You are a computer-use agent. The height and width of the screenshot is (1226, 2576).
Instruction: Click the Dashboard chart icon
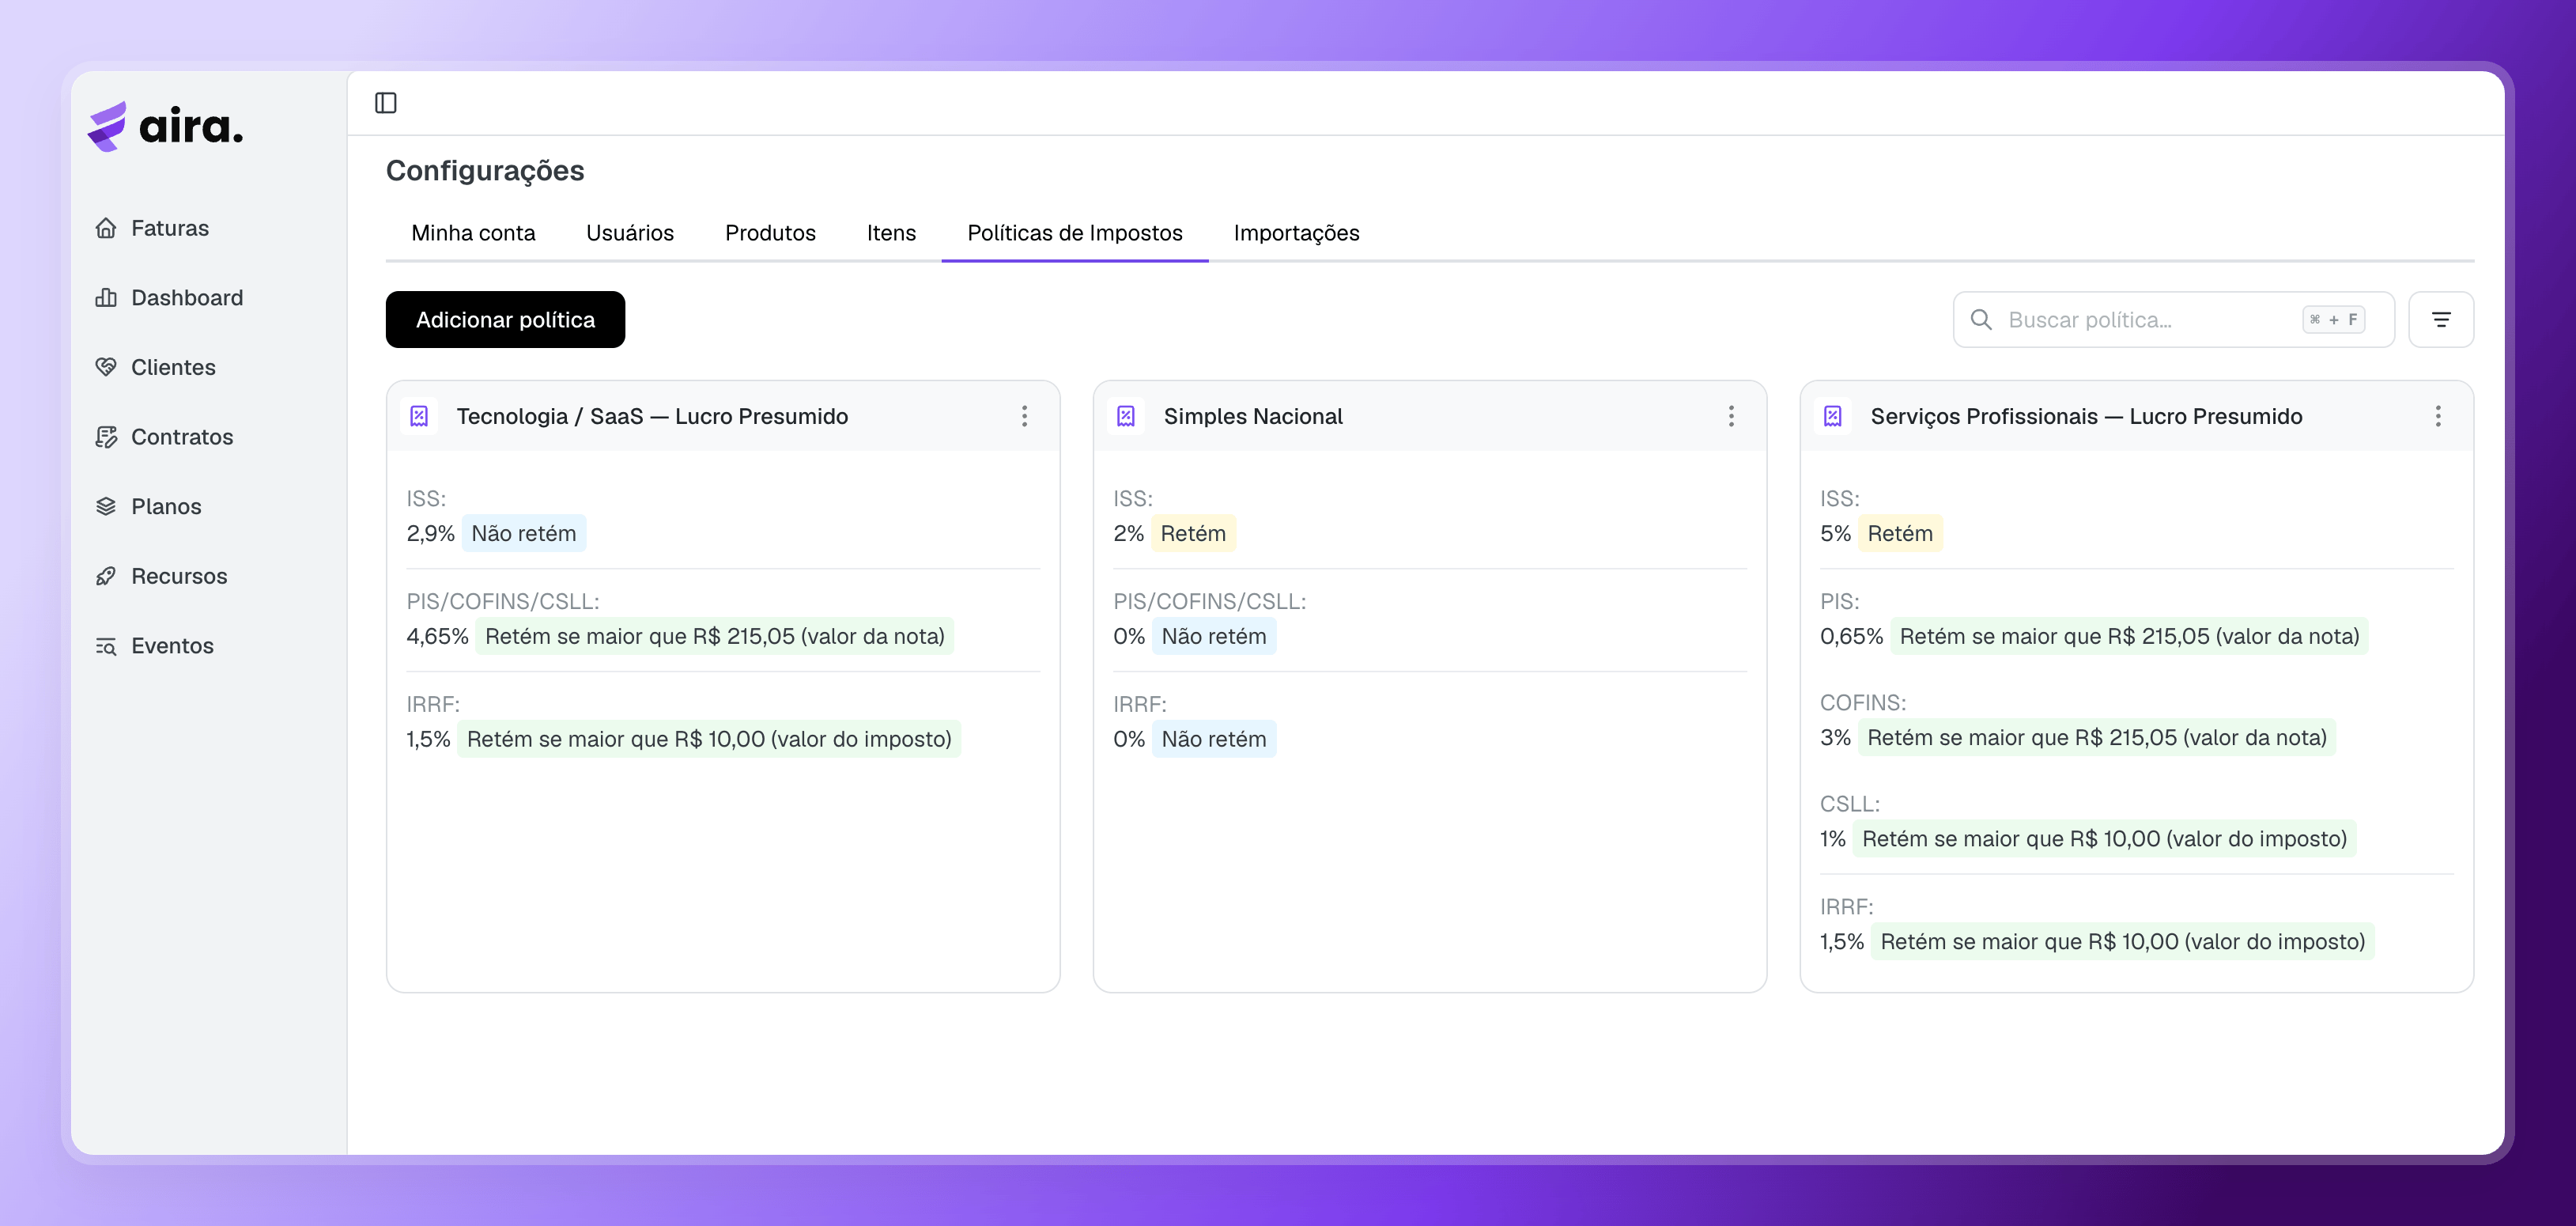pyautogui.click(x=106, y=298)
